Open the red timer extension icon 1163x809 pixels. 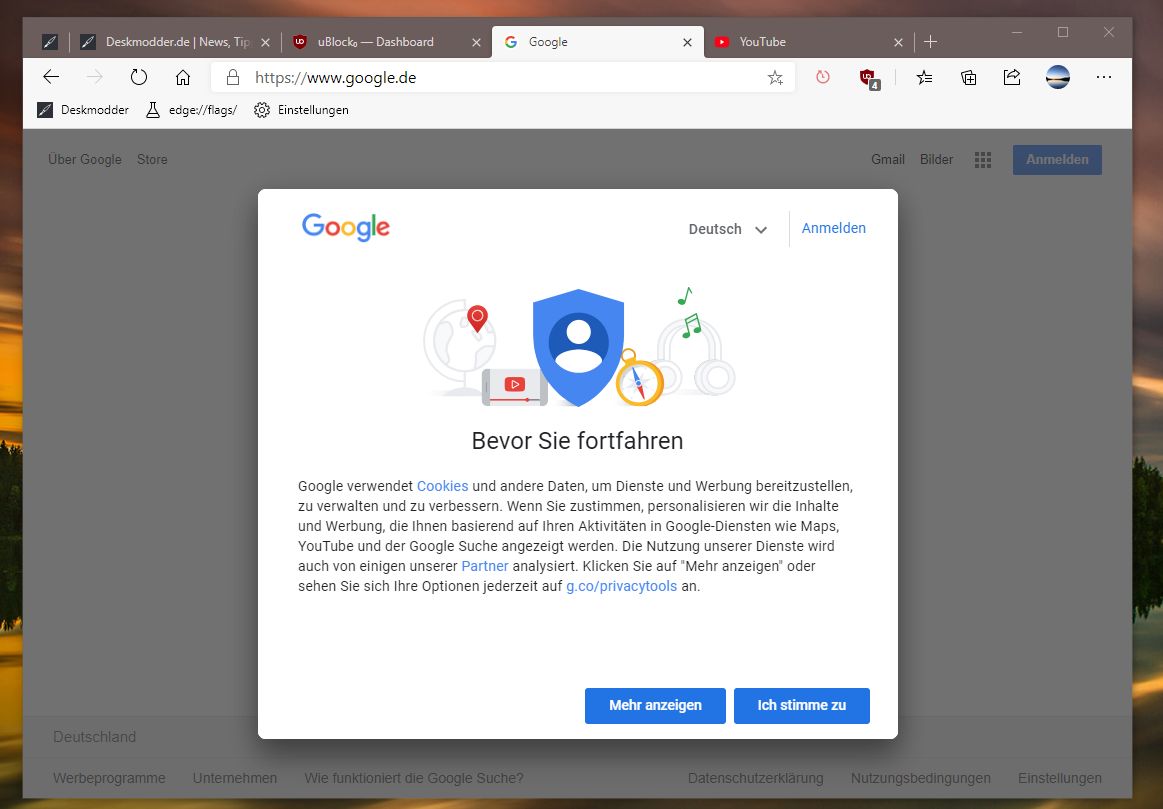pos(823,77)
